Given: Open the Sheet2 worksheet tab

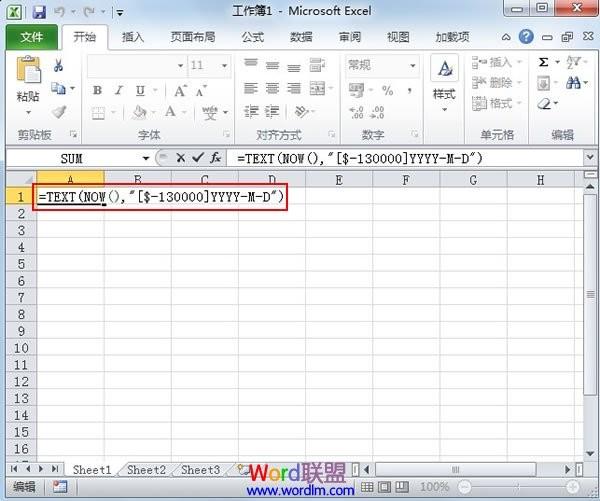Looking at the screenshot, I should [146, 470].
